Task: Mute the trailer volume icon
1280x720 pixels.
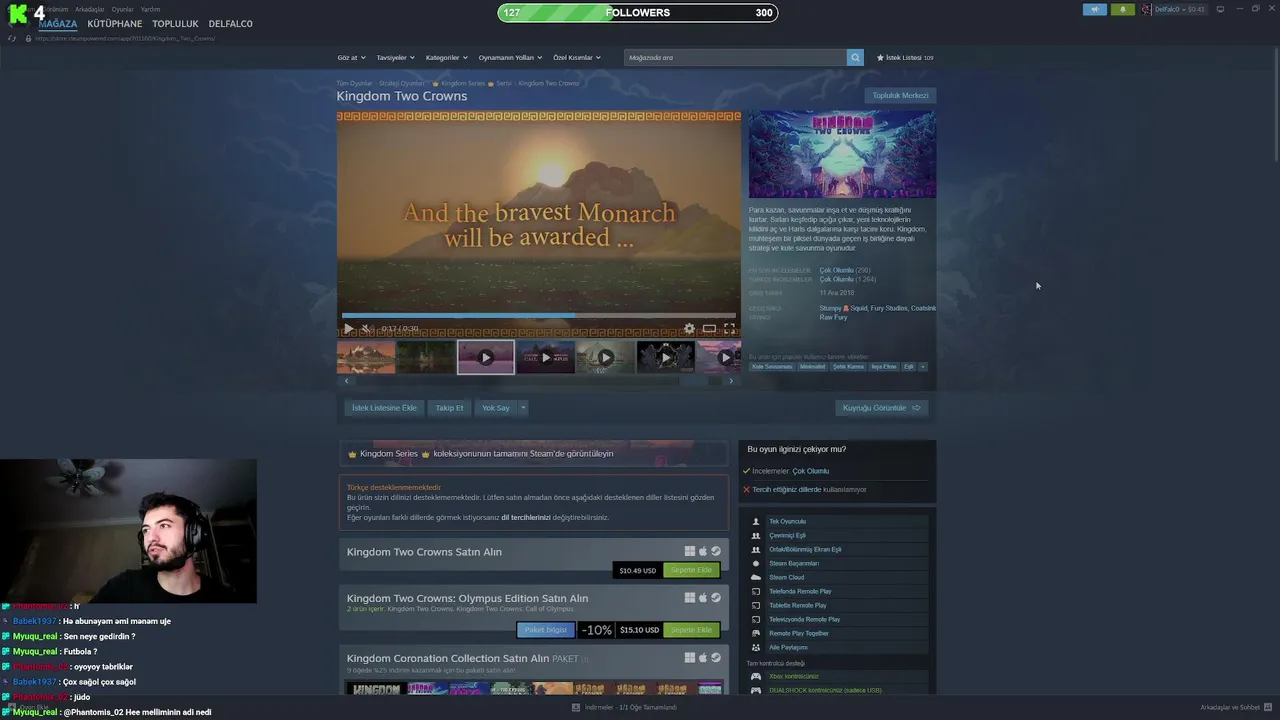Action: pyautogui.click(x=366, y=328)
